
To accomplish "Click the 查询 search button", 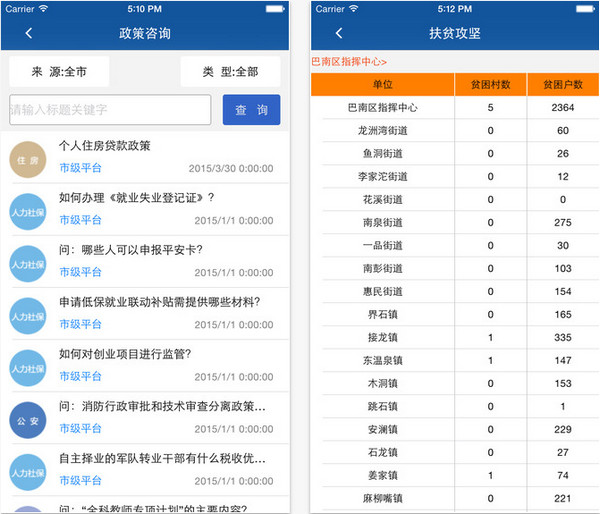I will [251, 110].
